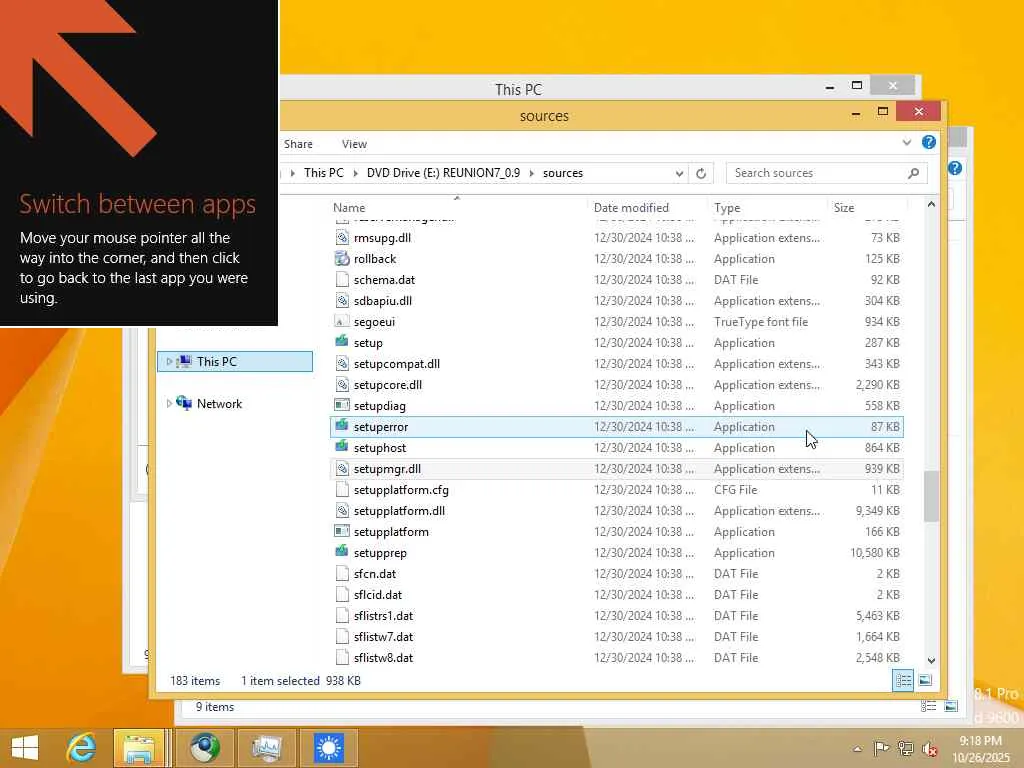This screenshot has height=768, width=1024.
Task: Select Network in navigation pane
Action: pyautogui.click(x=219, y=404)
